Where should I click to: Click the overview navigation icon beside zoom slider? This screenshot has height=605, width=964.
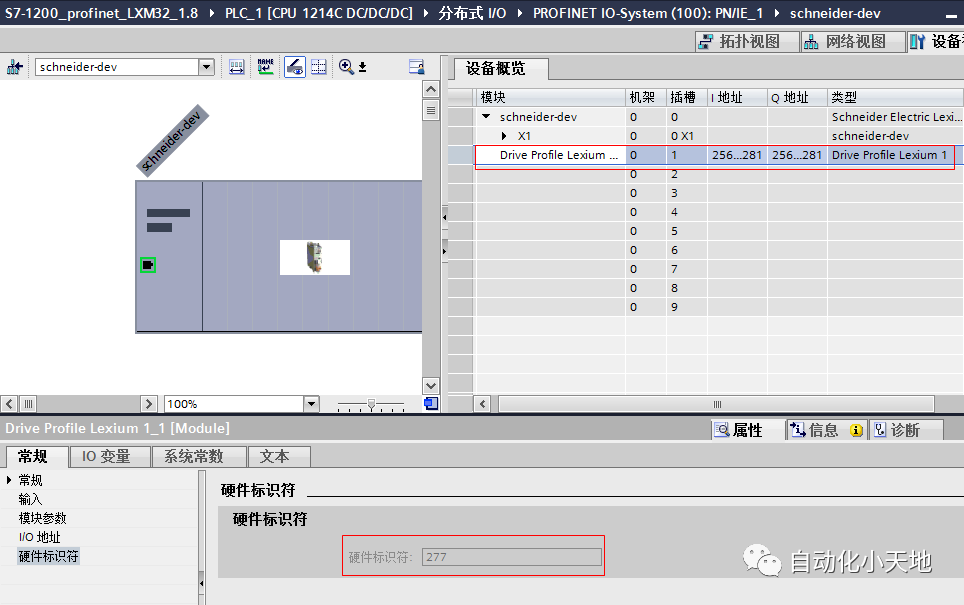click(431, 404)
